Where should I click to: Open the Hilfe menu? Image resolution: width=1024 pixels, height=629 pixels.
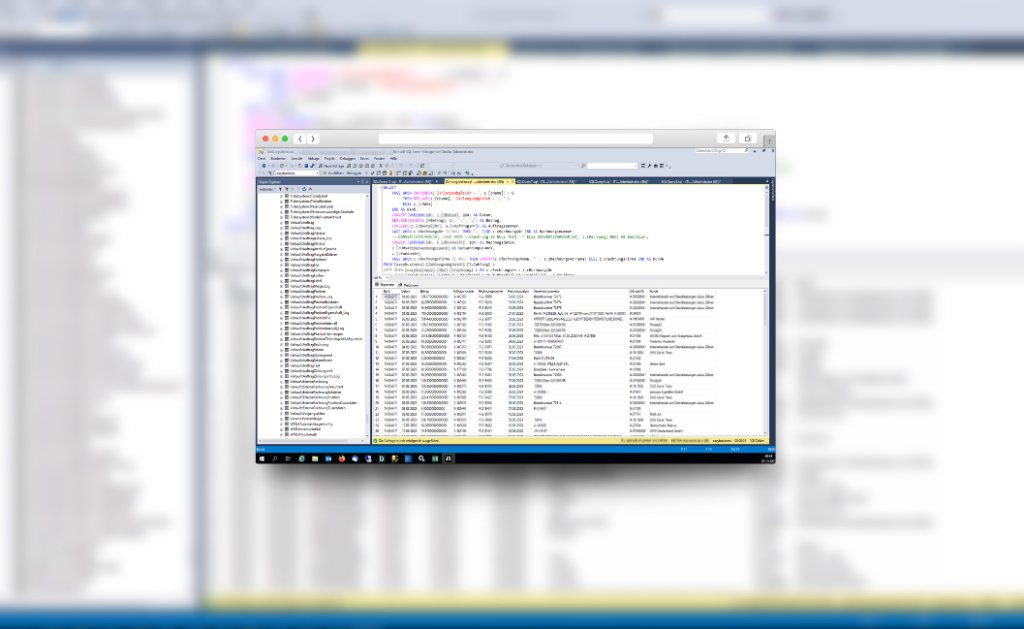click(x=394, y=159)
